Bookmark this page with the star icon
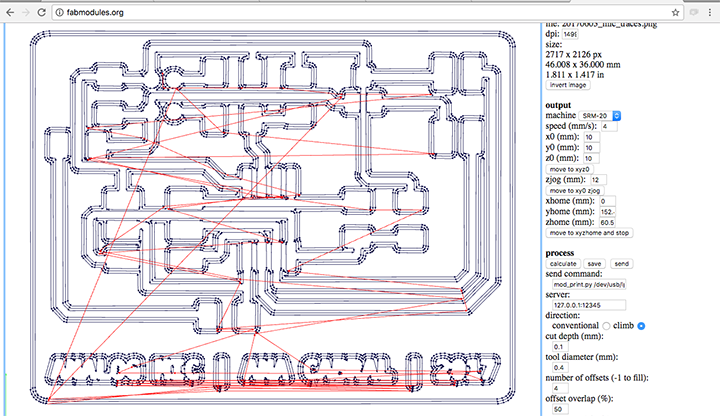Screen dimensions: 720x416 point(675,12)
